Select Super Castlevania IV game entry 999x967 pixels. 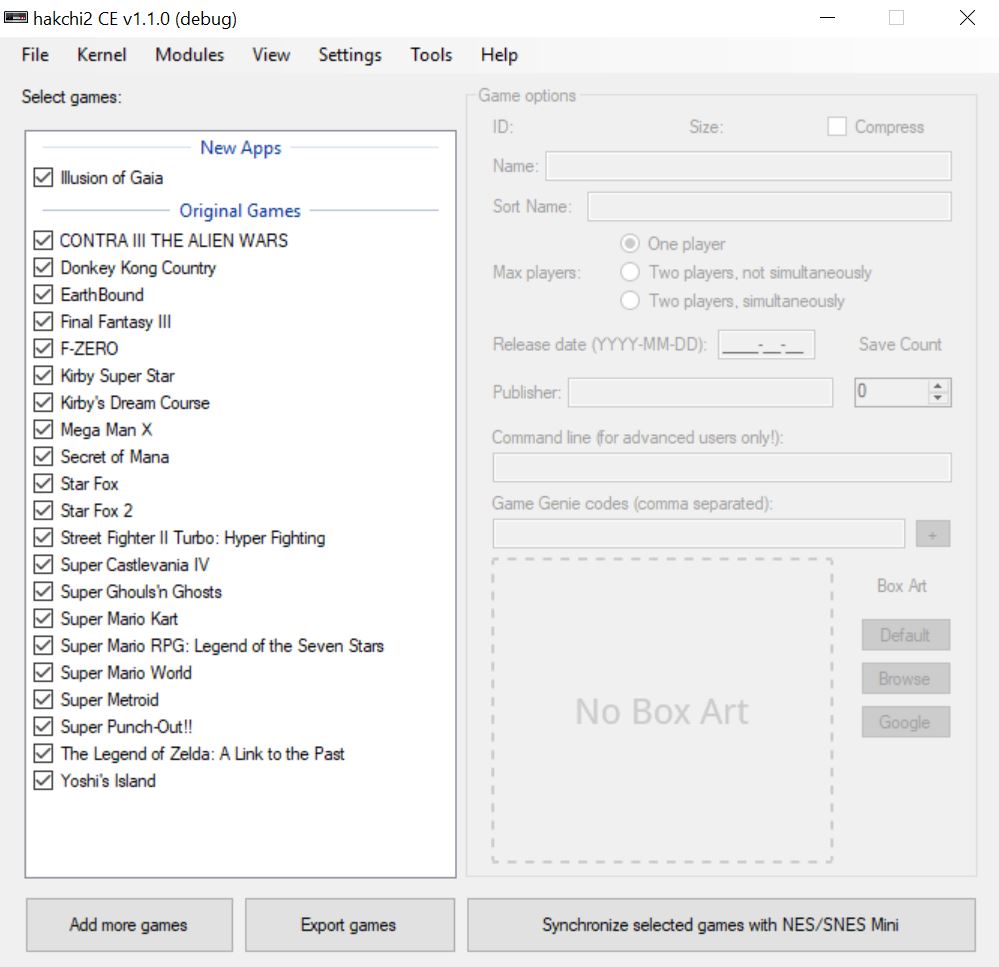(x=134, y=564)
